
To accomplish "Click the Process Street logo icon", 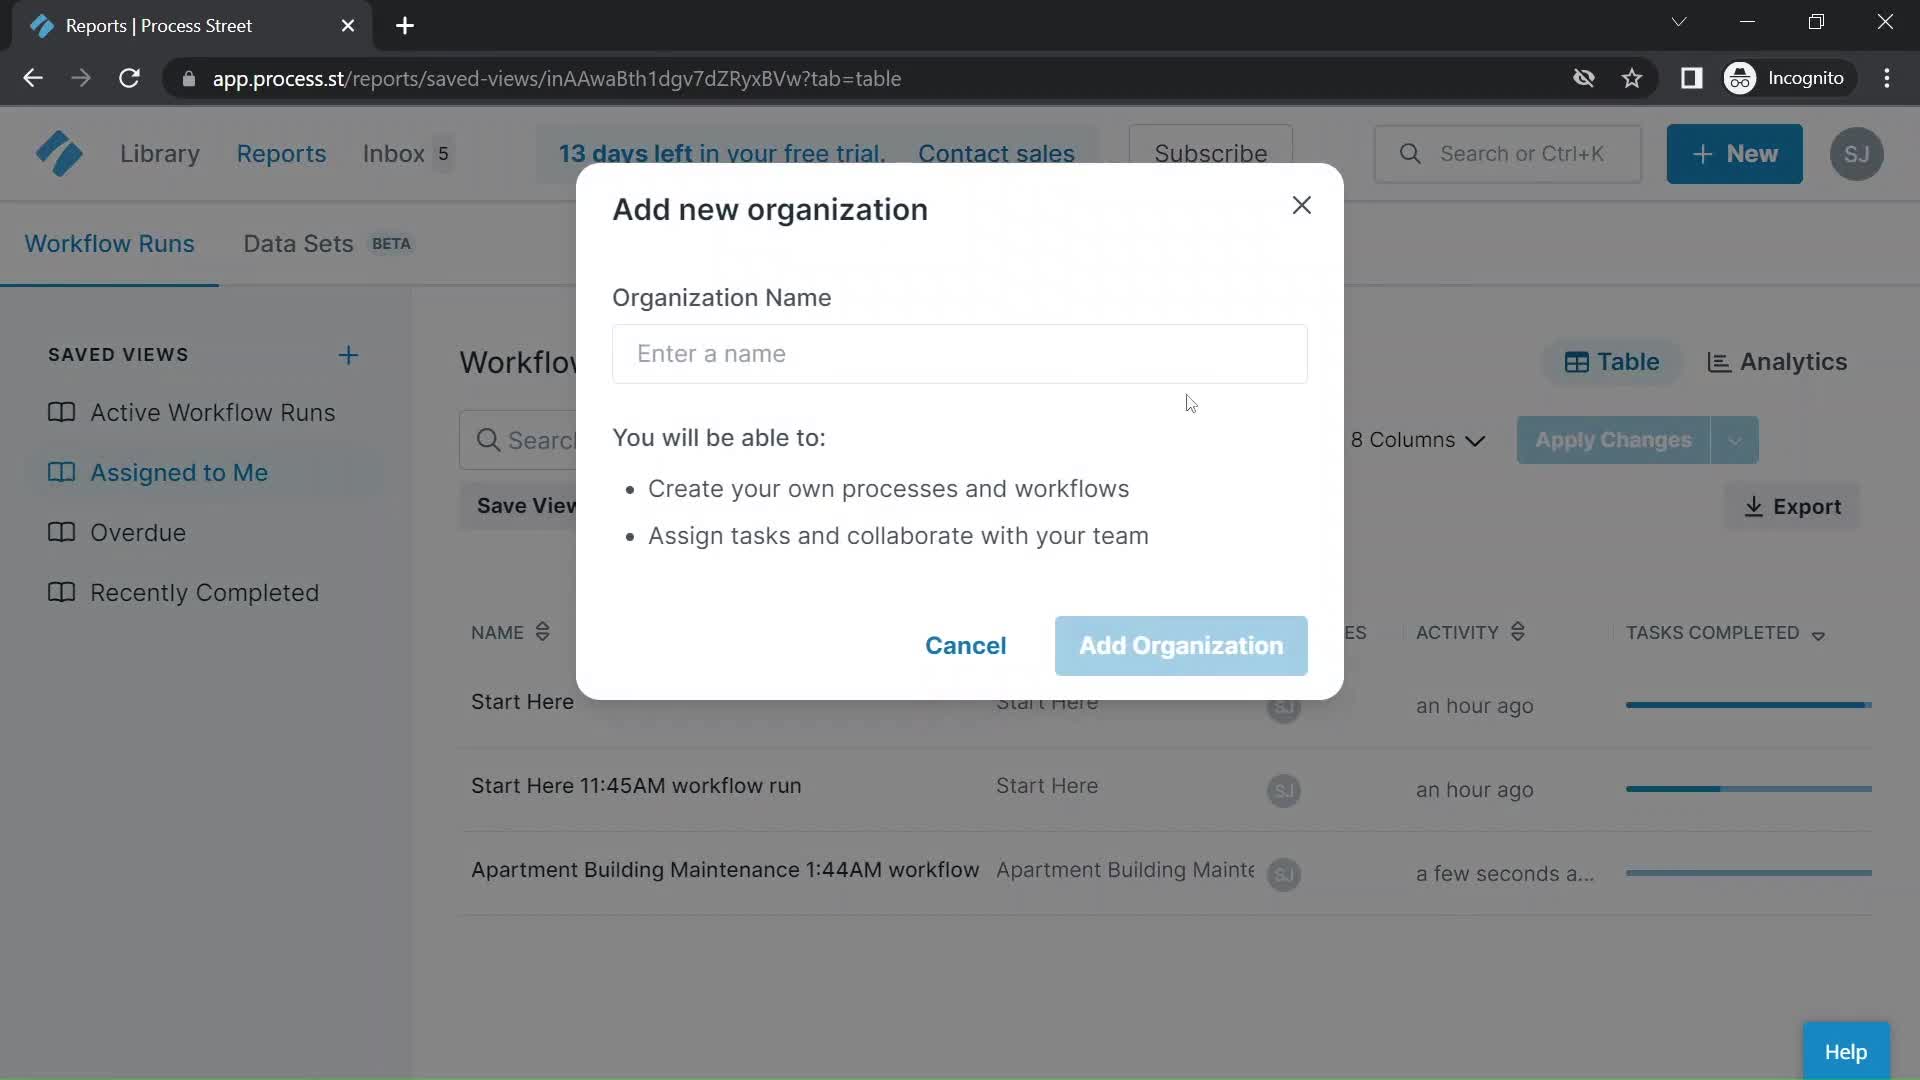I will click(58, 154).
